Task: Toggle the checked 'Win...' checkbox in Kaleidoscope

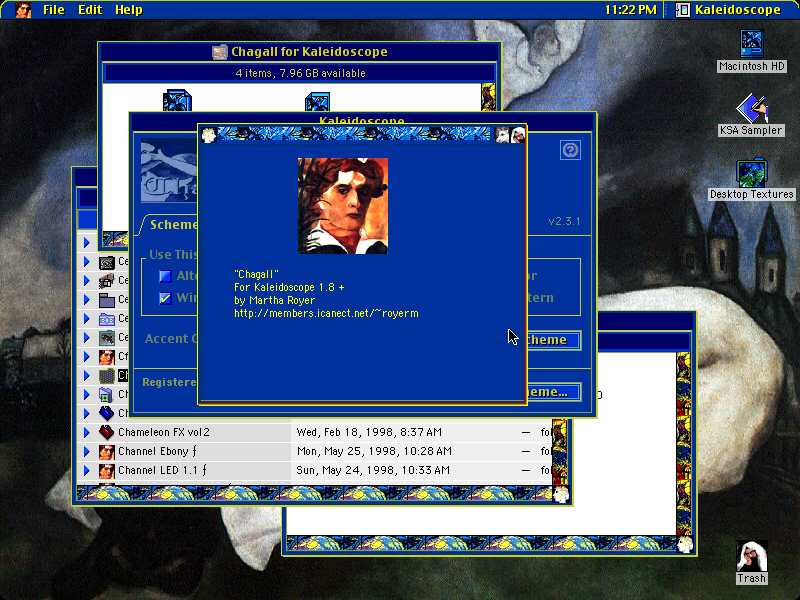Action: 165,297
